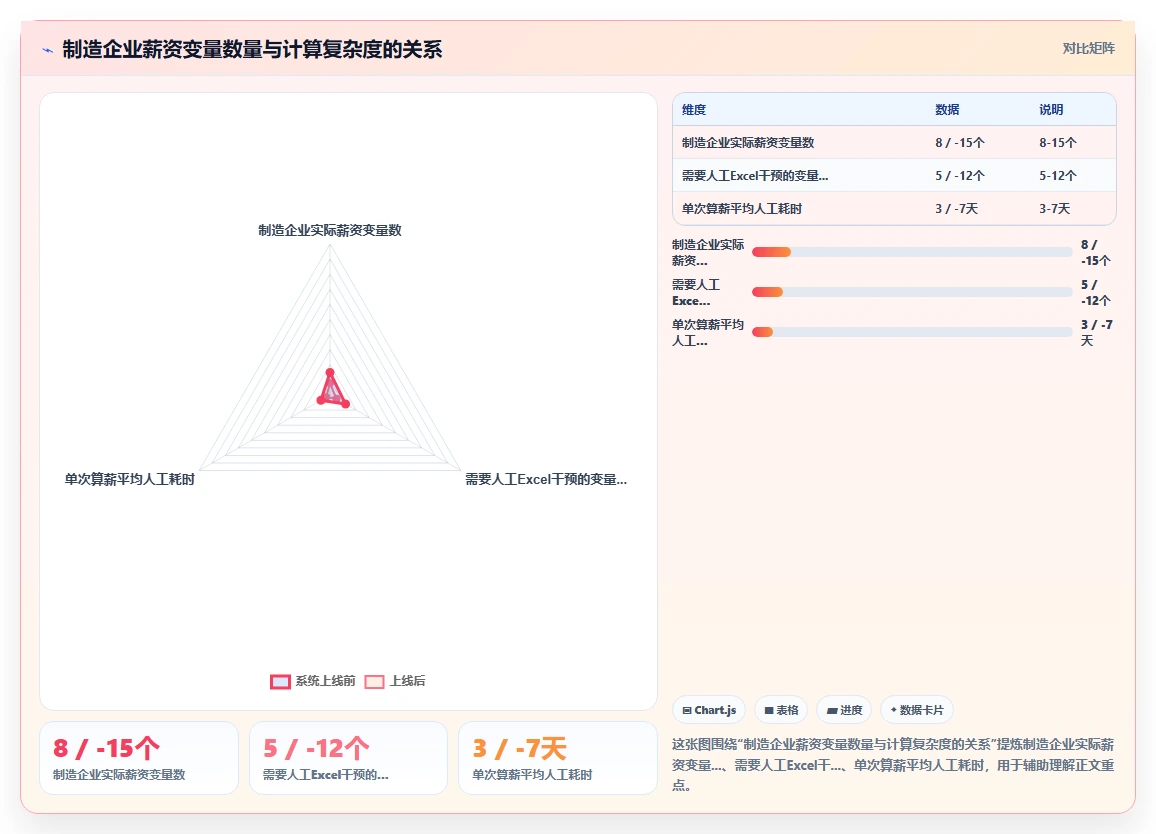Open the 5 / -12个 data card

click(348, 758)
